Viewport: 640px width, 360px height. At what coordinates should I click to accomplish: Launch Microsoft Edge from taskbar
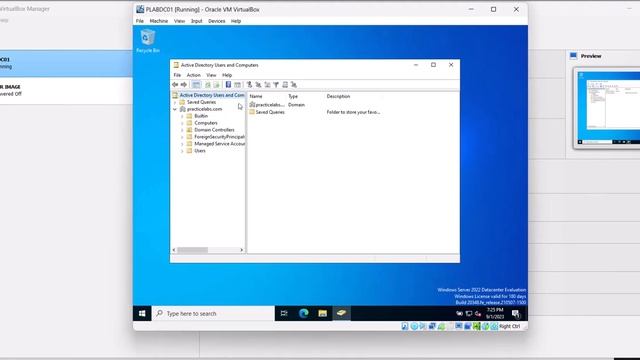pyautogui.click(x=303, y=313)
